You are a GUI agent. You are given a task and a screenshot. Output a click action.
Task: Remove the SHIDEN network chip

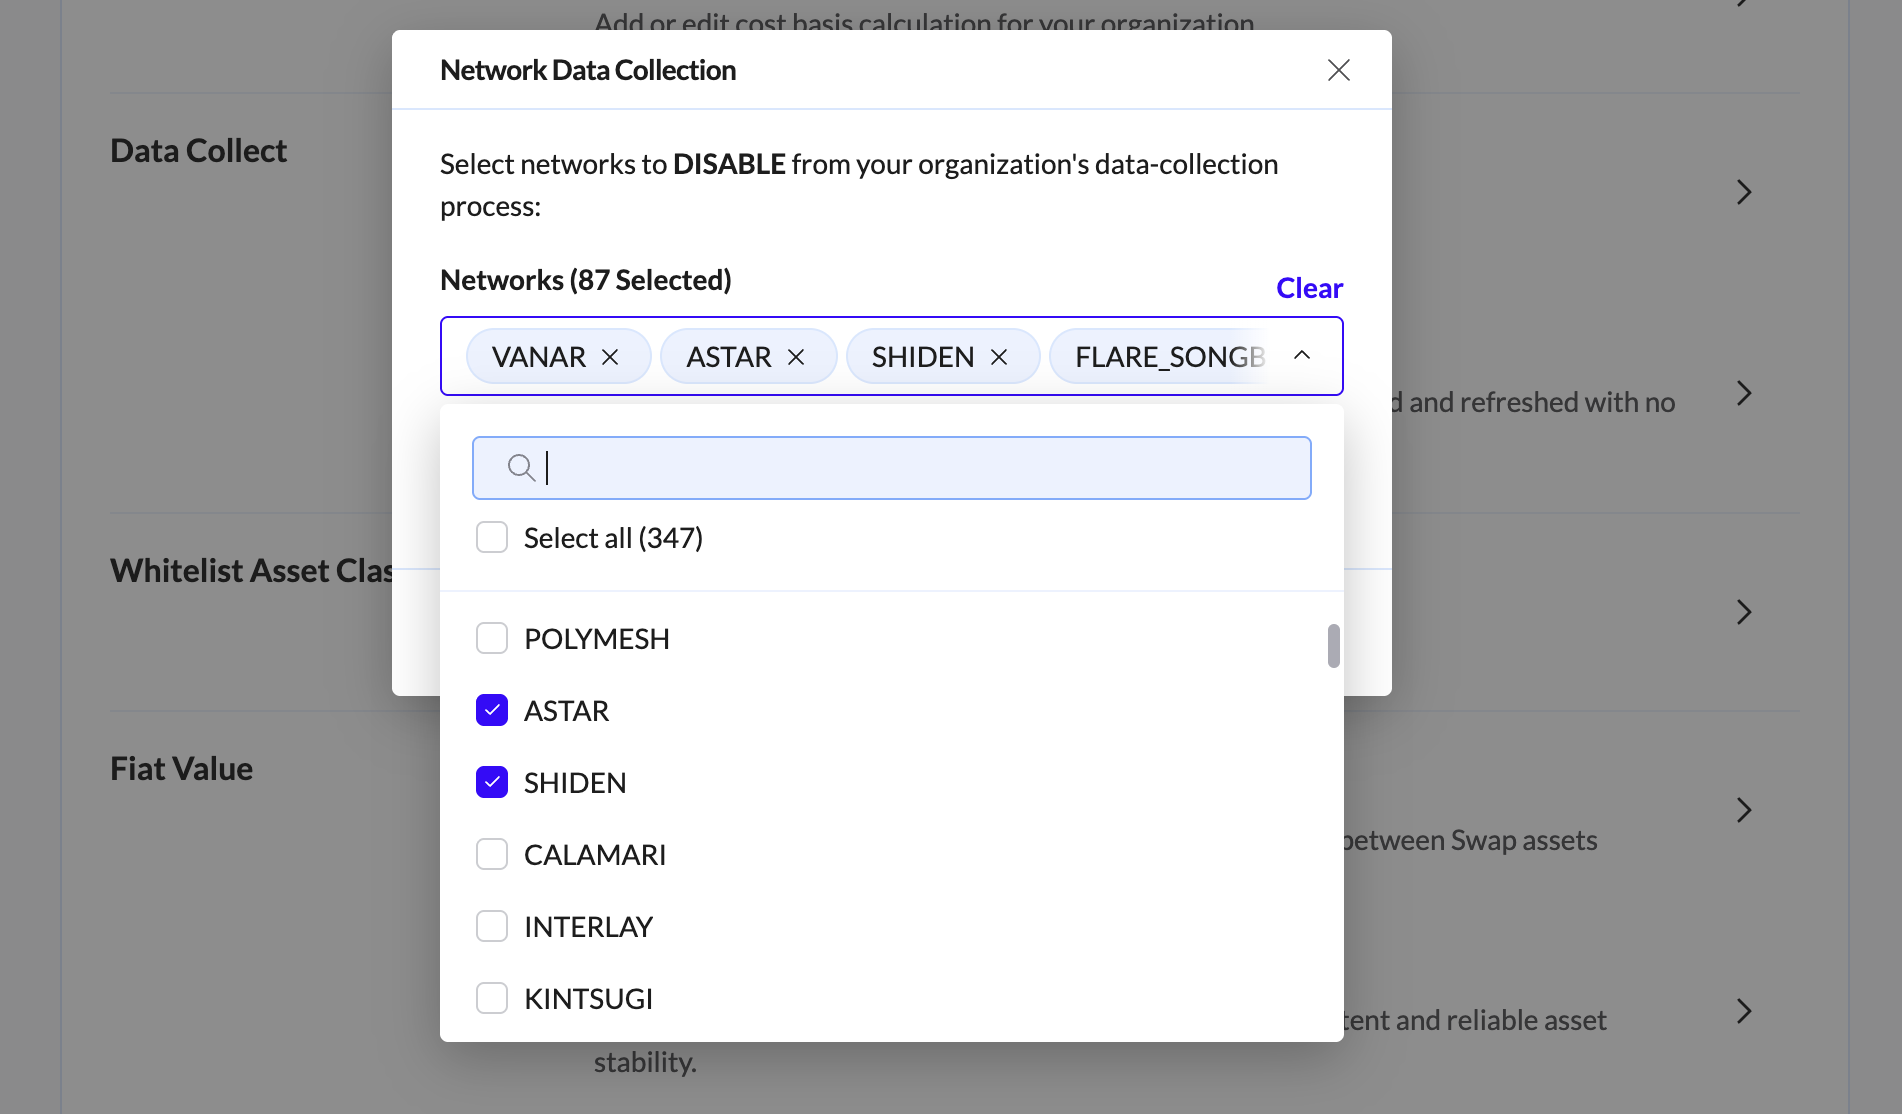pos(998,356)
